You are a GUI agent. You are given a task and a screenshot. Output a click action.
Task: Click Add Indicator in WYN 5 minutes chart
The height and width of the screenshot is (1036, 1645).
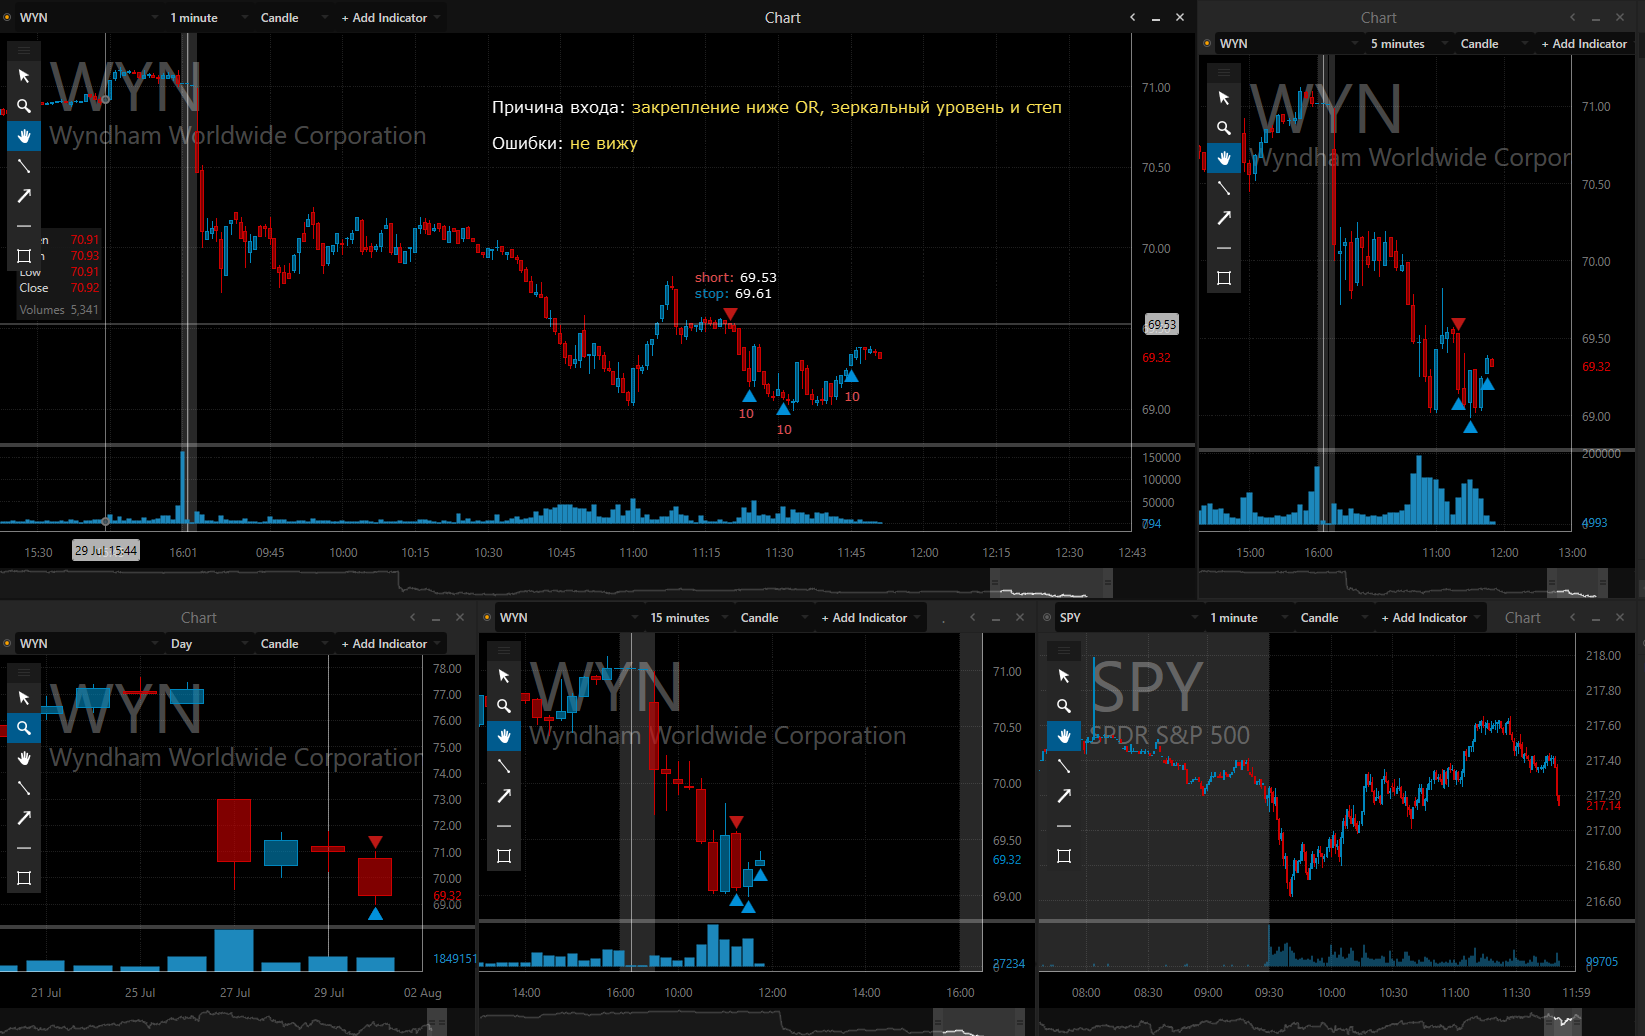pos(1584,44)
